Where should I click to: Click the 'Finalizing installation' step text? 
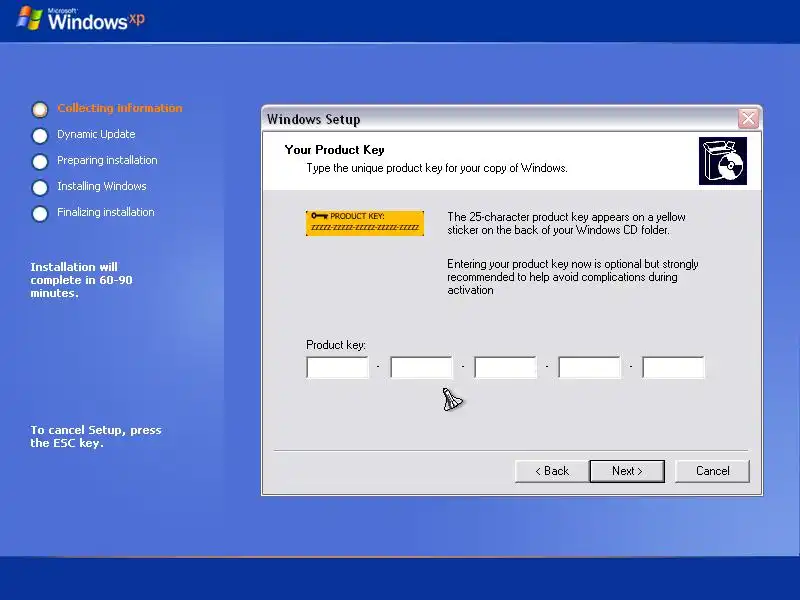pyautogui.click(x=106, y=212)
